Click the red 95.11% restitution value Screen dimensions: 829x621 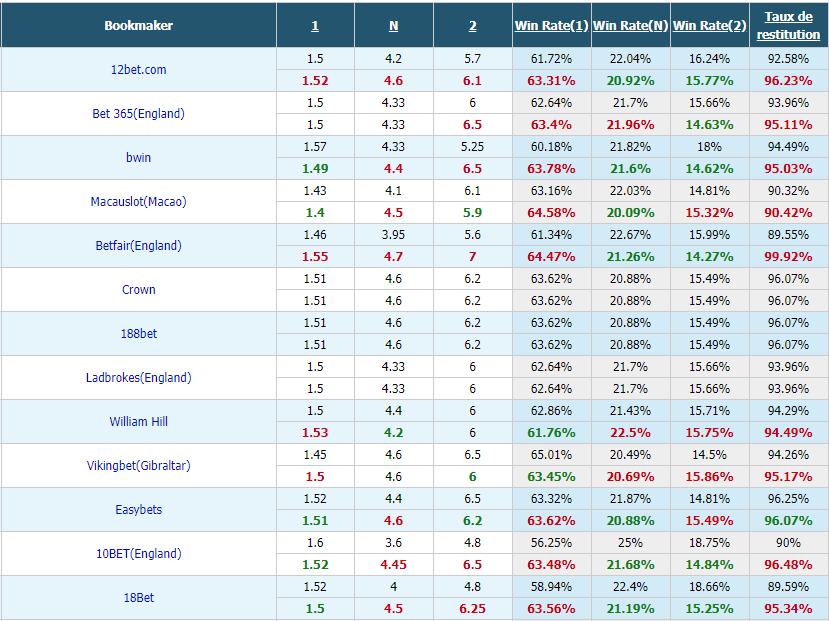[x=788, y=125]
